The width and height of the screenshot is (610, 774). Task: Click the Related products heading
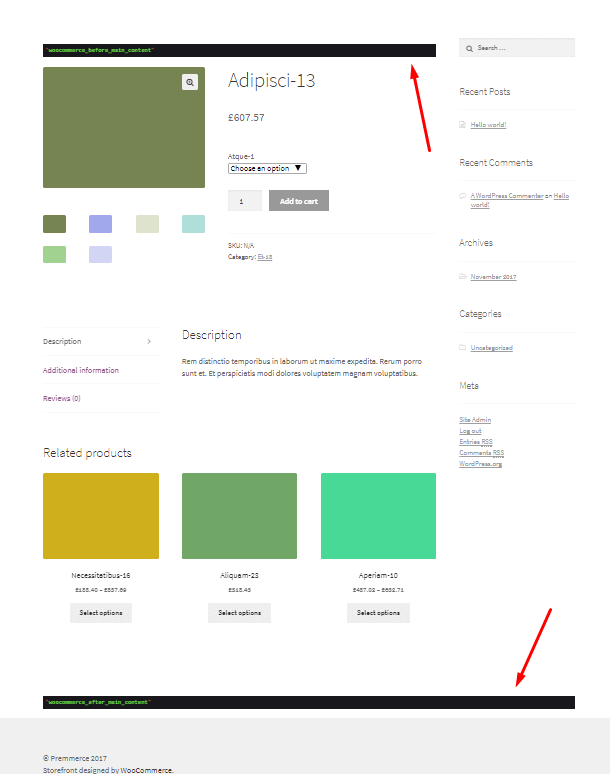click(x=87, y=453)
